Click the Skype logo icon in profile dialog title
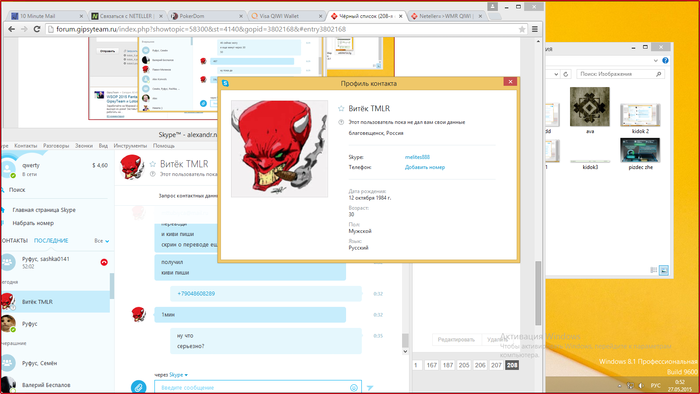The width and height of the screenshot is (700, 394). [225, 83]
